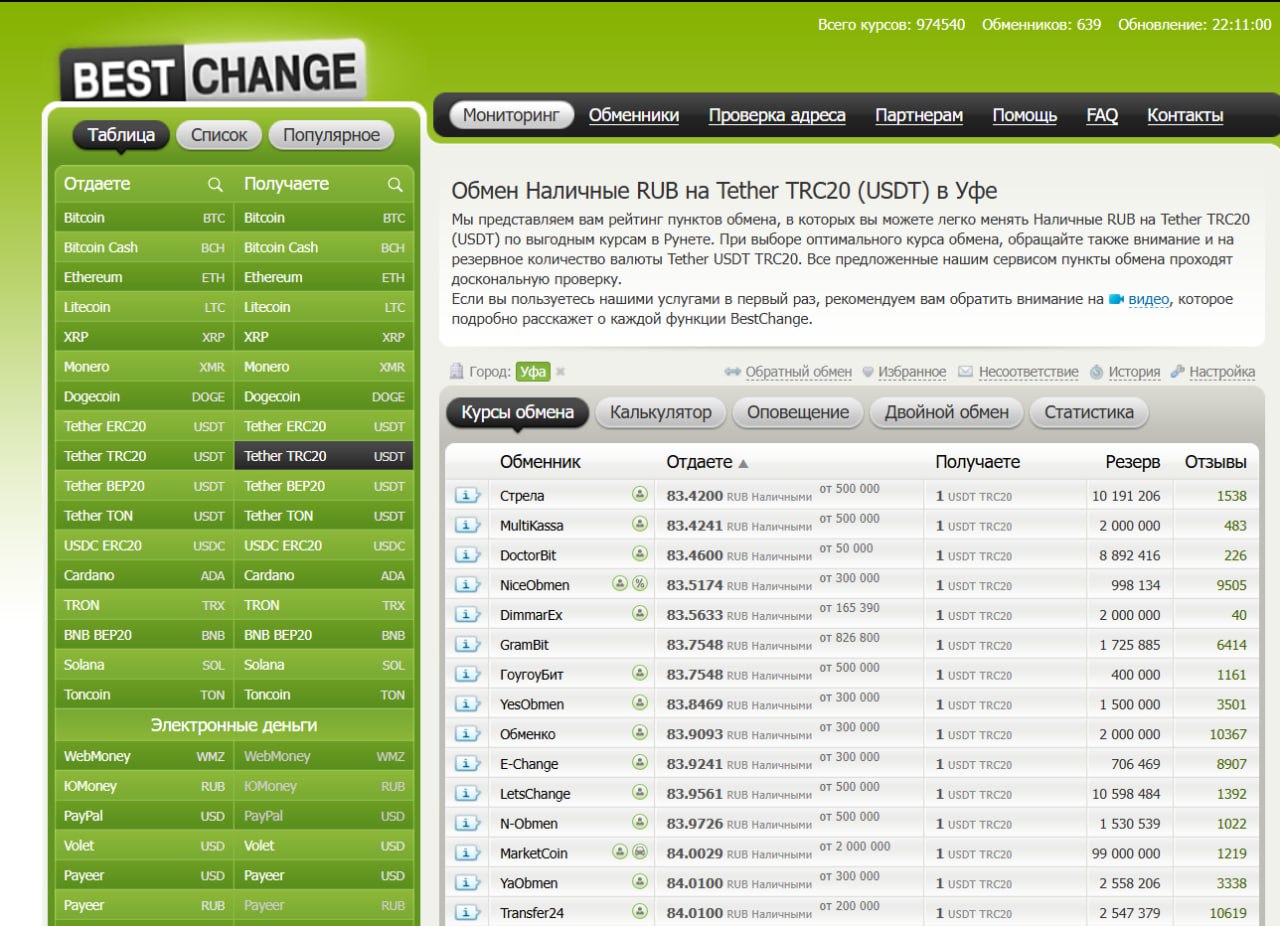Click the verification badge next to DoctorBit
Image resolution: width=1280 pixels, height=926 pixels.
(x=640, y=555)
